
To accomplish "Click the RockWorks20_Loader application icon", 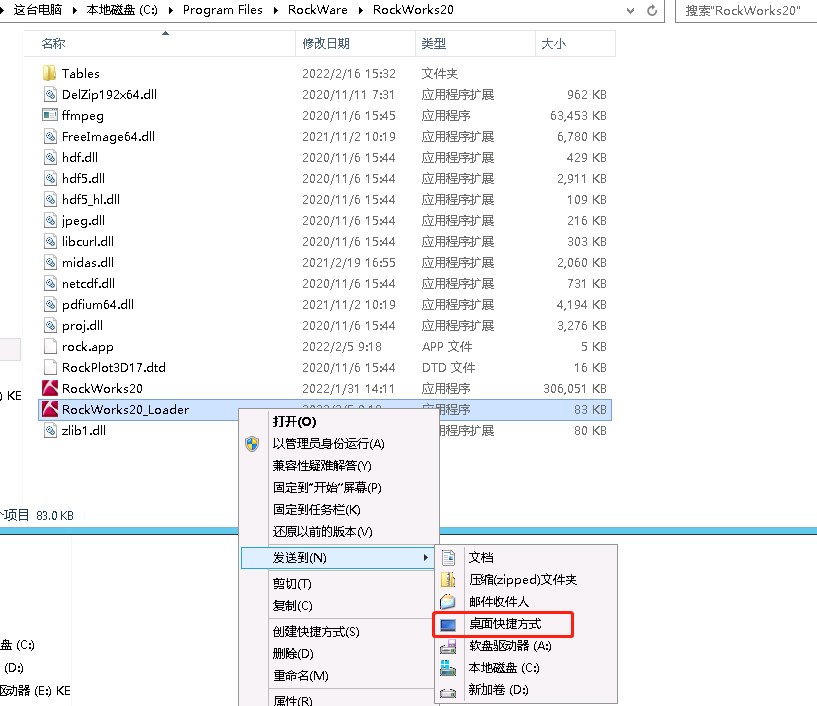I will point(50,410).
